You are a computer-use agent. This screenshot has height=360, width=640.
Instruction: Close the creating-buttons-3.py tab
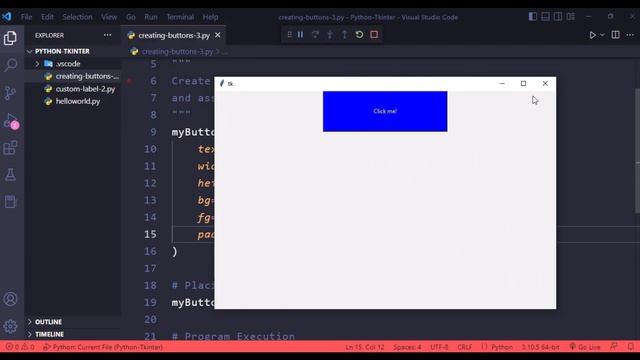(218, 36)
